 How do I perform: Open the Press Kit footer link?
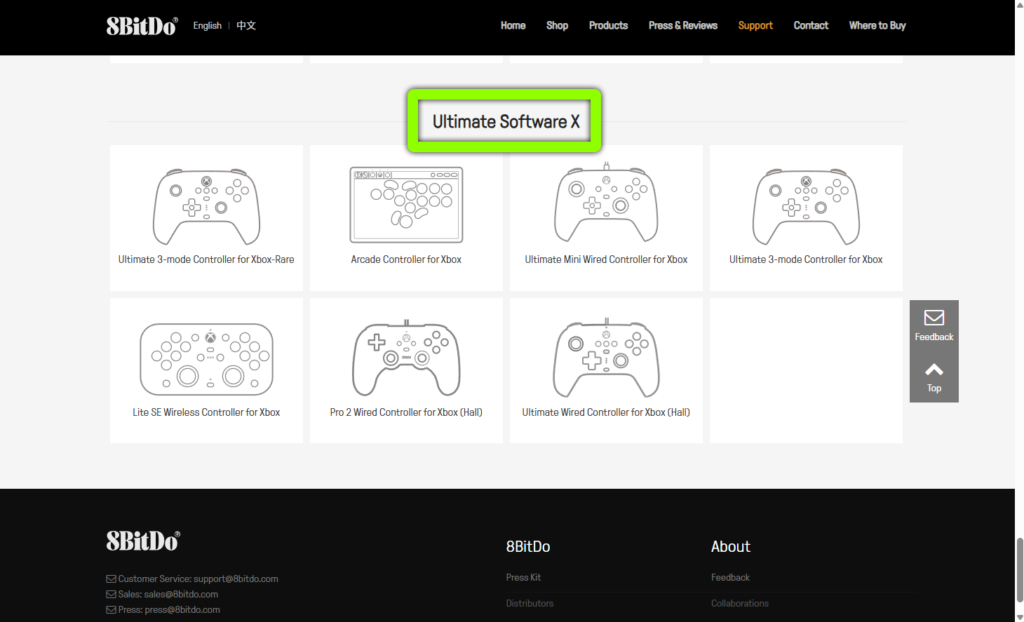click(x=523, y=578)
